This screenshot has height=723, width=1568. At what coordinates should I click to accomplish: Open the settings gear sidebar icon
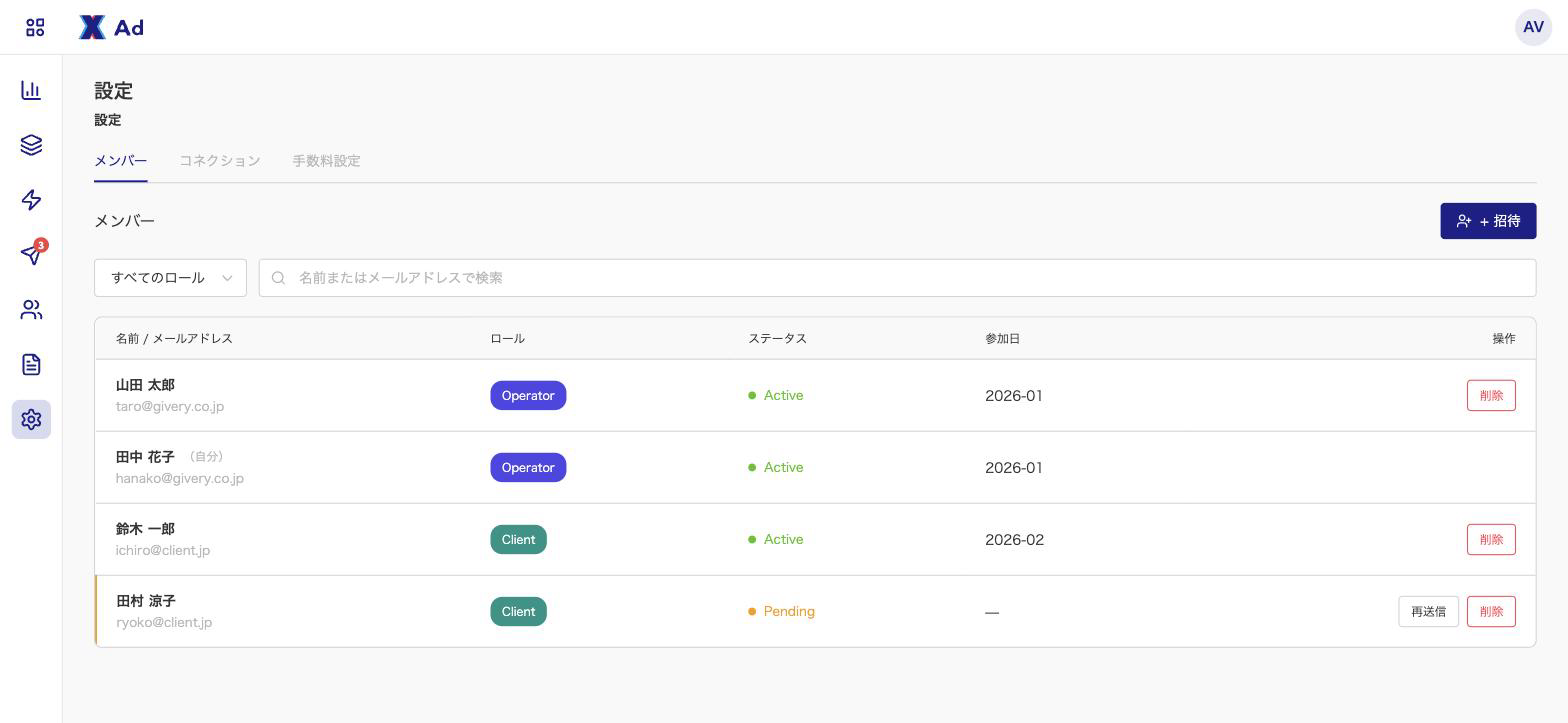(31, 419)
